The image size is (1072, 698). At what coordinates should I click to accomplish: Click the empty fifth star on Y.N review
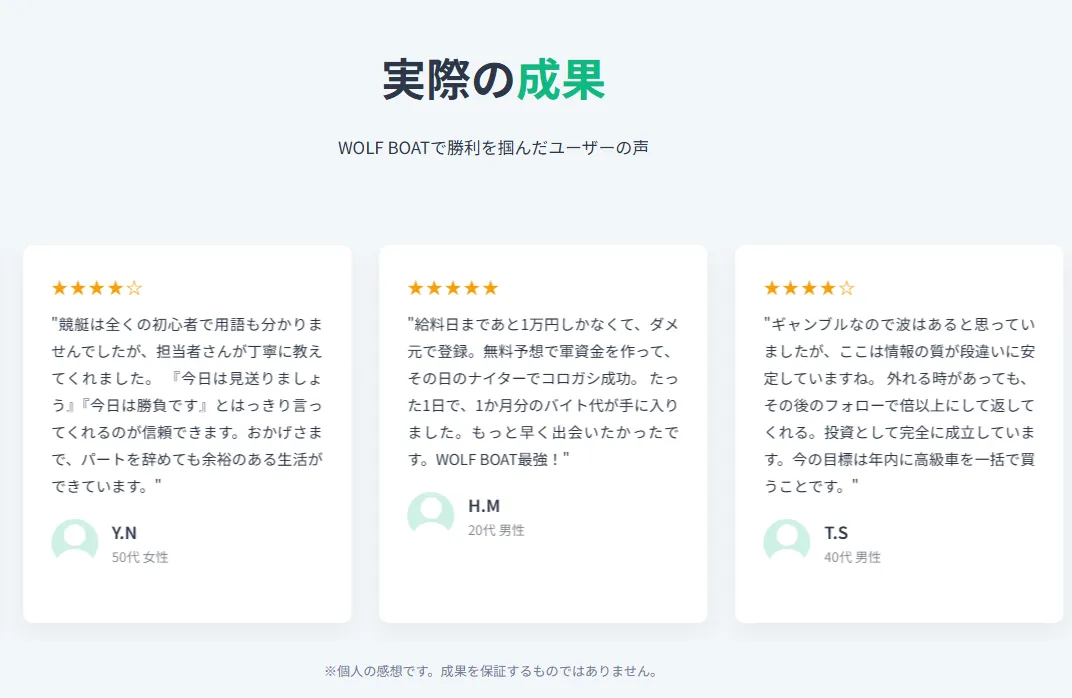point(135,288)
